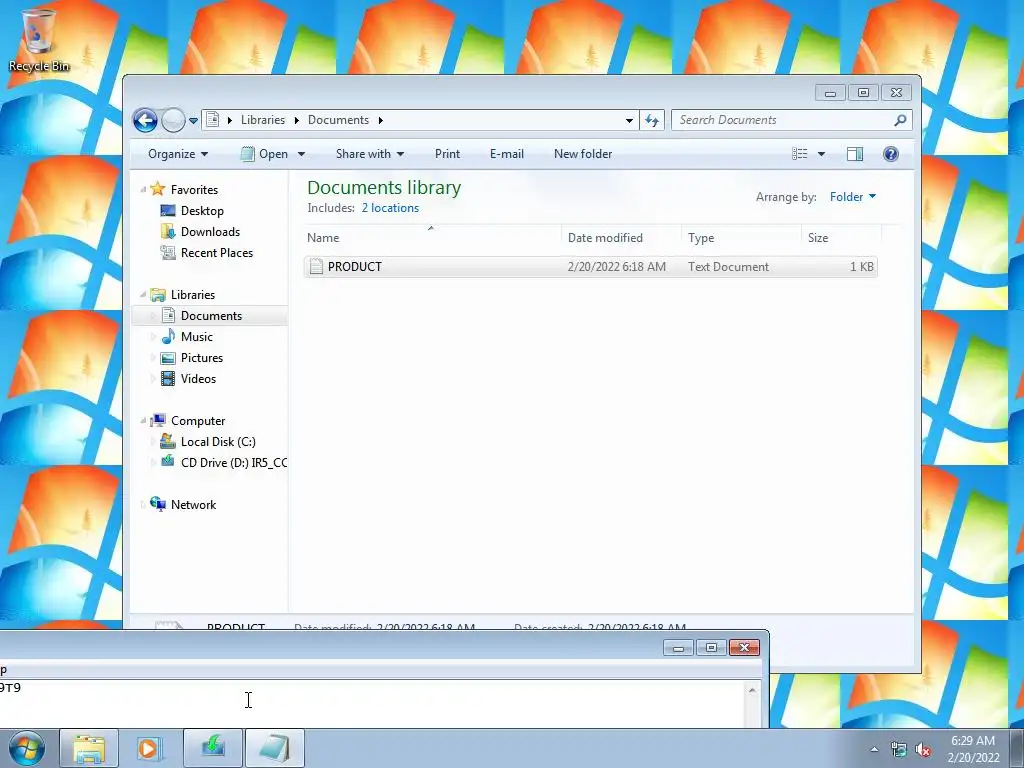The width and height of the screenshot is (1024, 768).
Task: Click third taskbar app with green arrow
Action: pos(213,748)
